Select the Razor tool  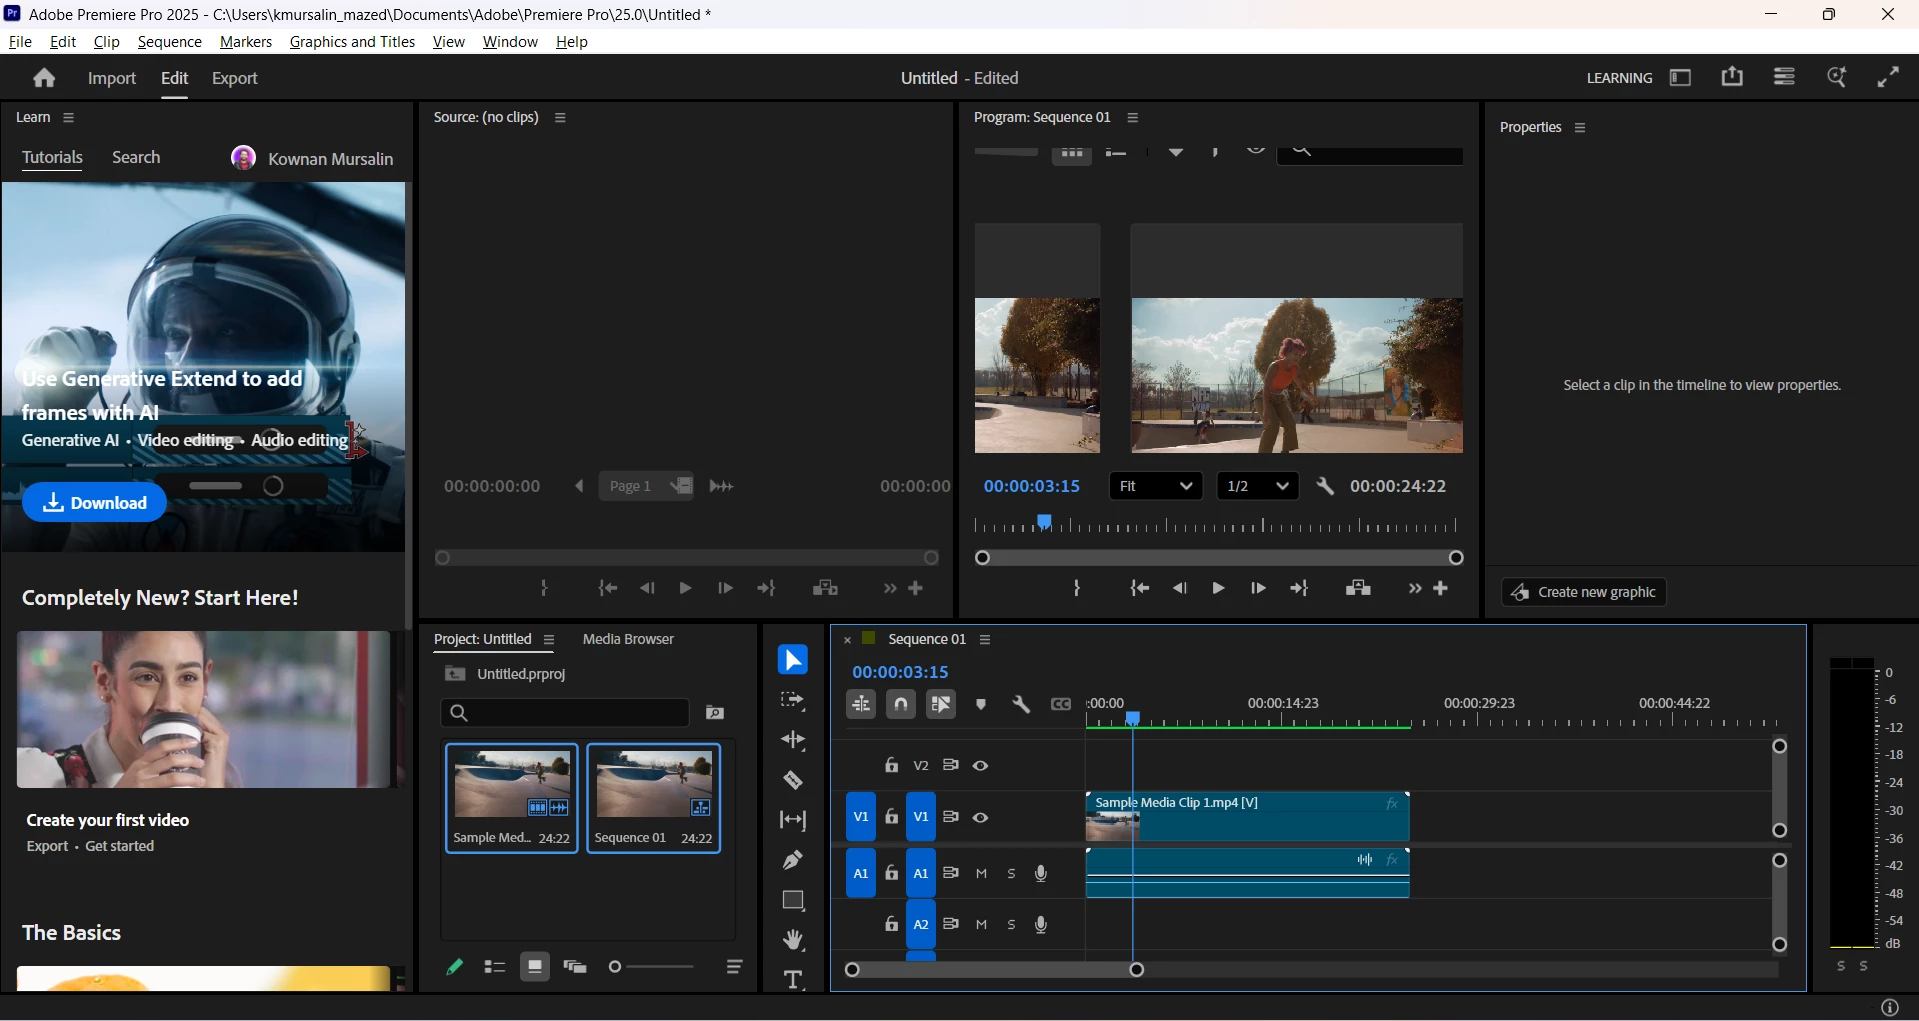793,781
